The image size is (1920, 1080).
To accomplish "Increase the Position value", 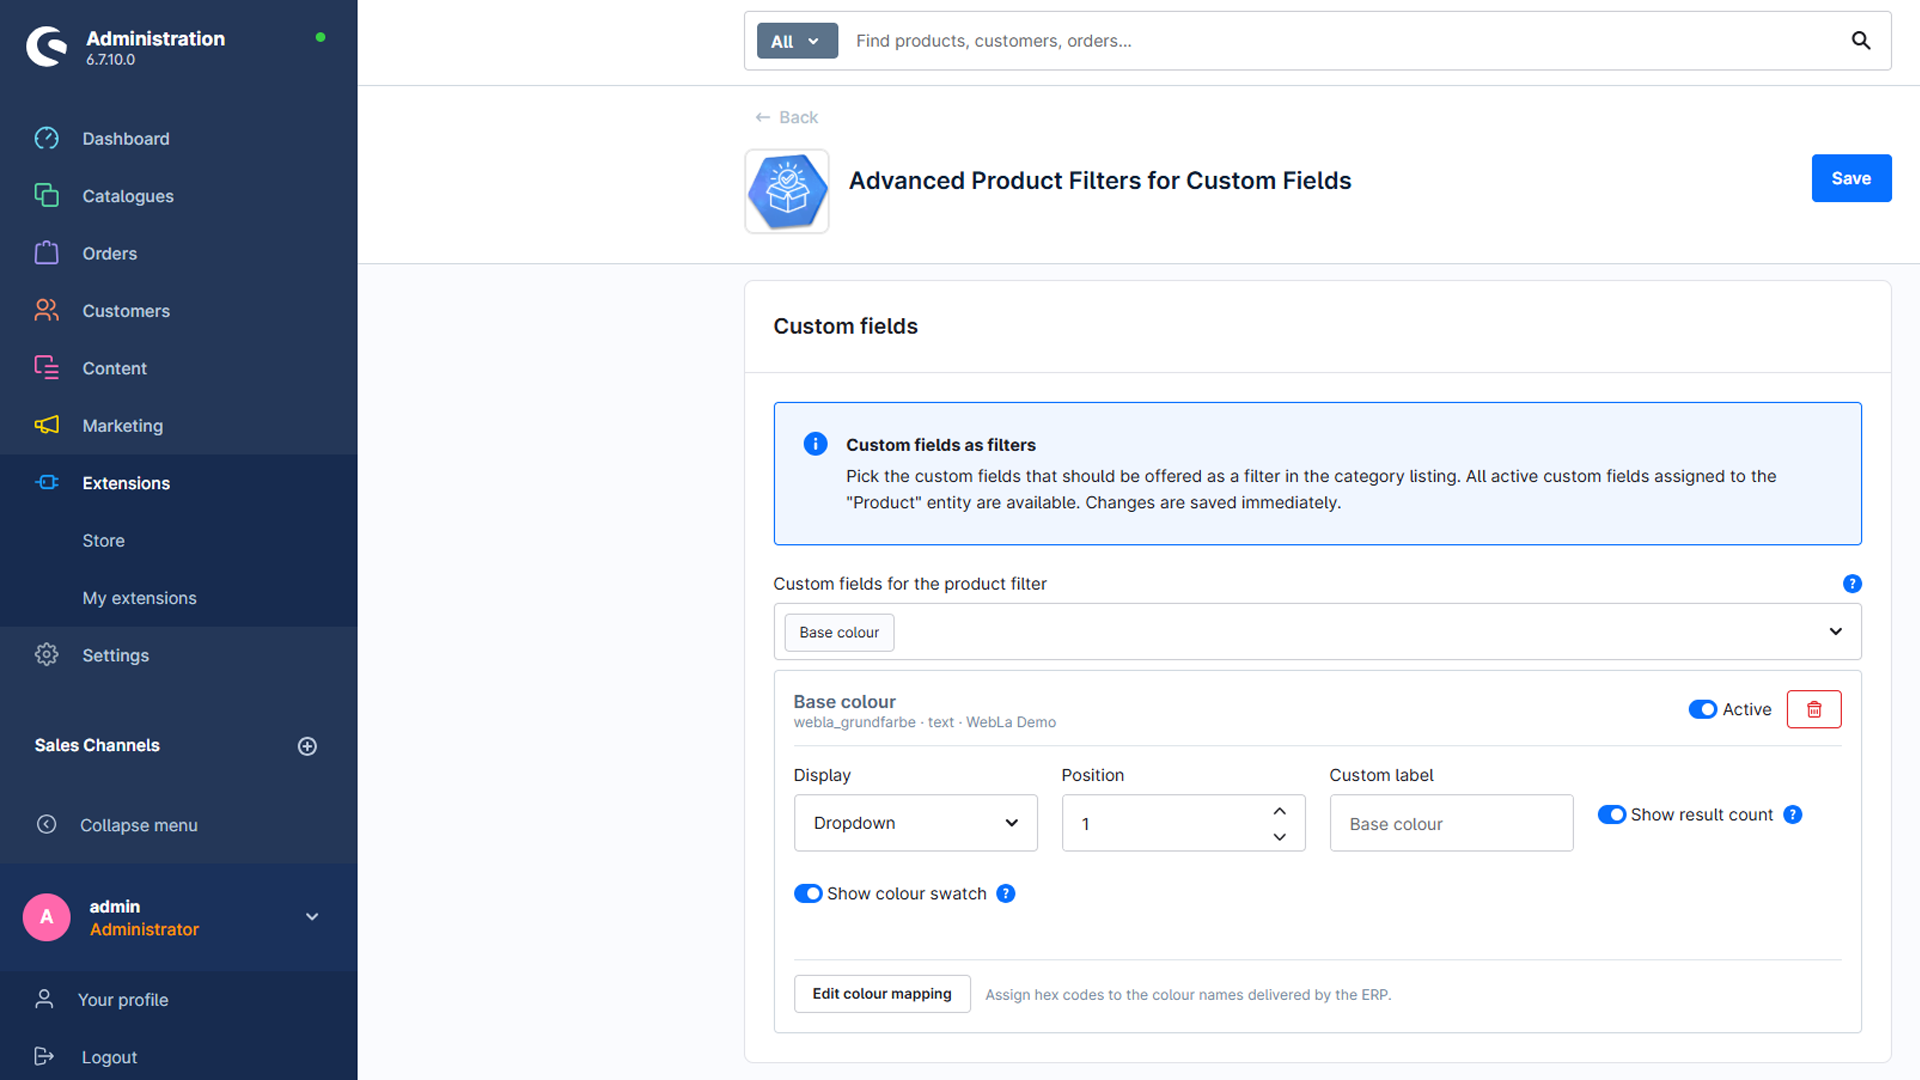I will tap(1279, 811).
